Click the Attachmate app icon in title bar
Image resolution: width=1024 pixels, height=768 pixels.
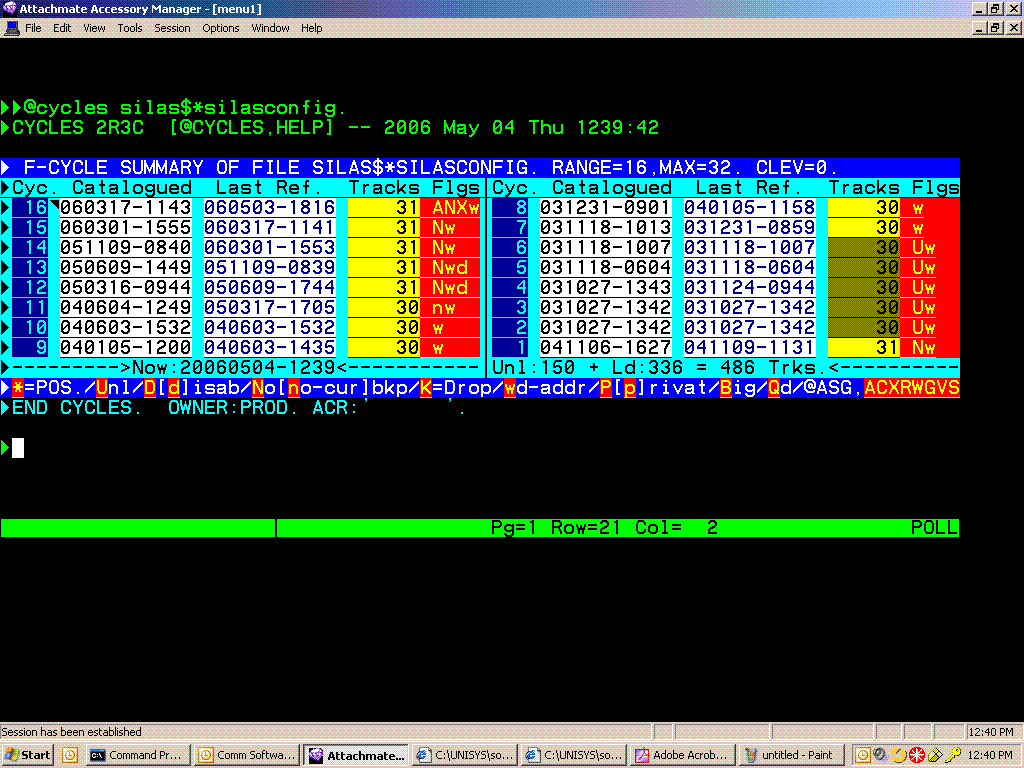[x=10, y=9]
